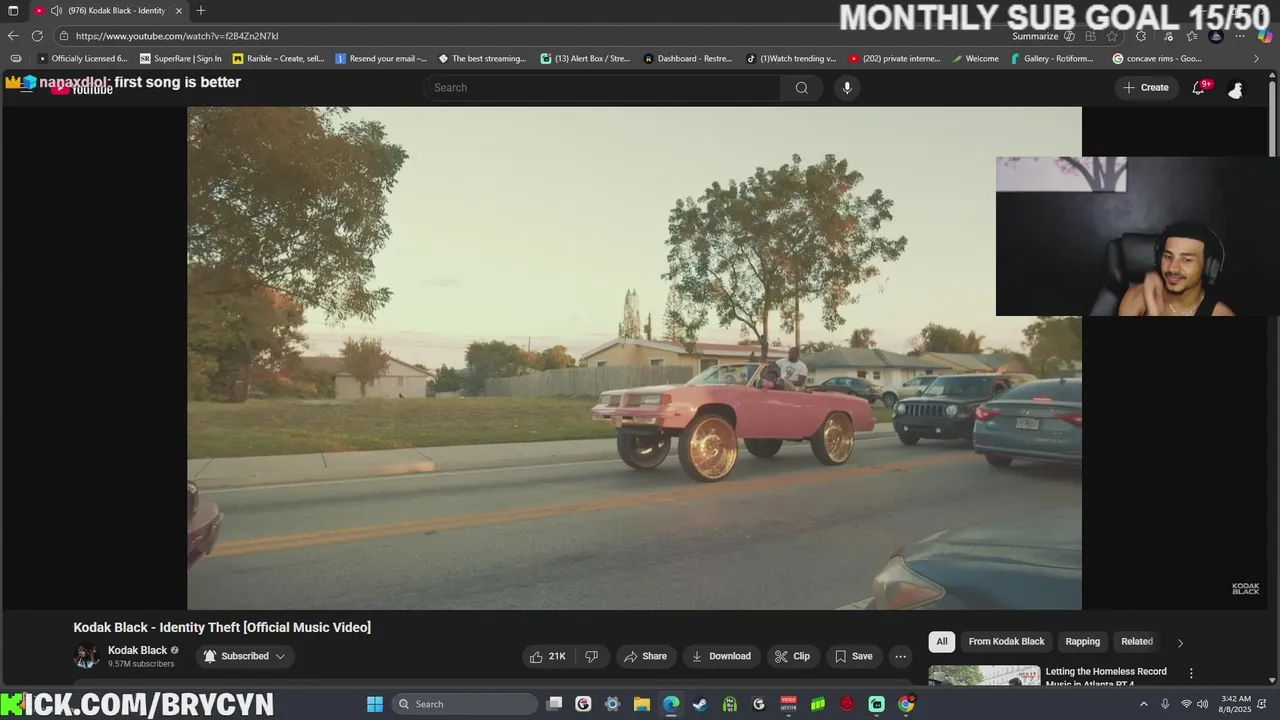Save video to a playlist
The image size is (1280, 720).
854,656
